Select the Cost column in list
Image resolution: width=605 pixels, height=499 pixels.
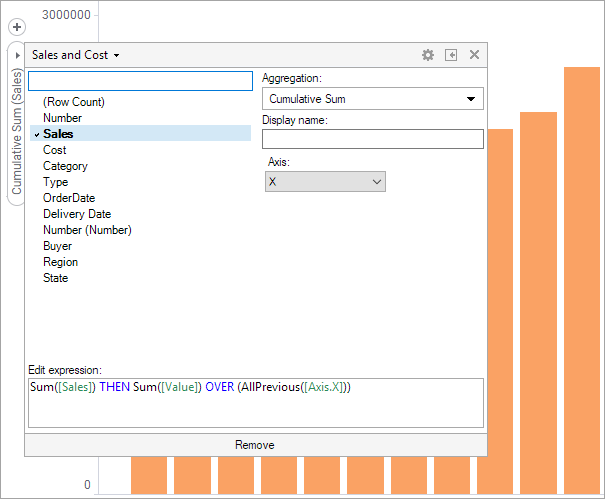pyautogui.click(x=55, y=150)
